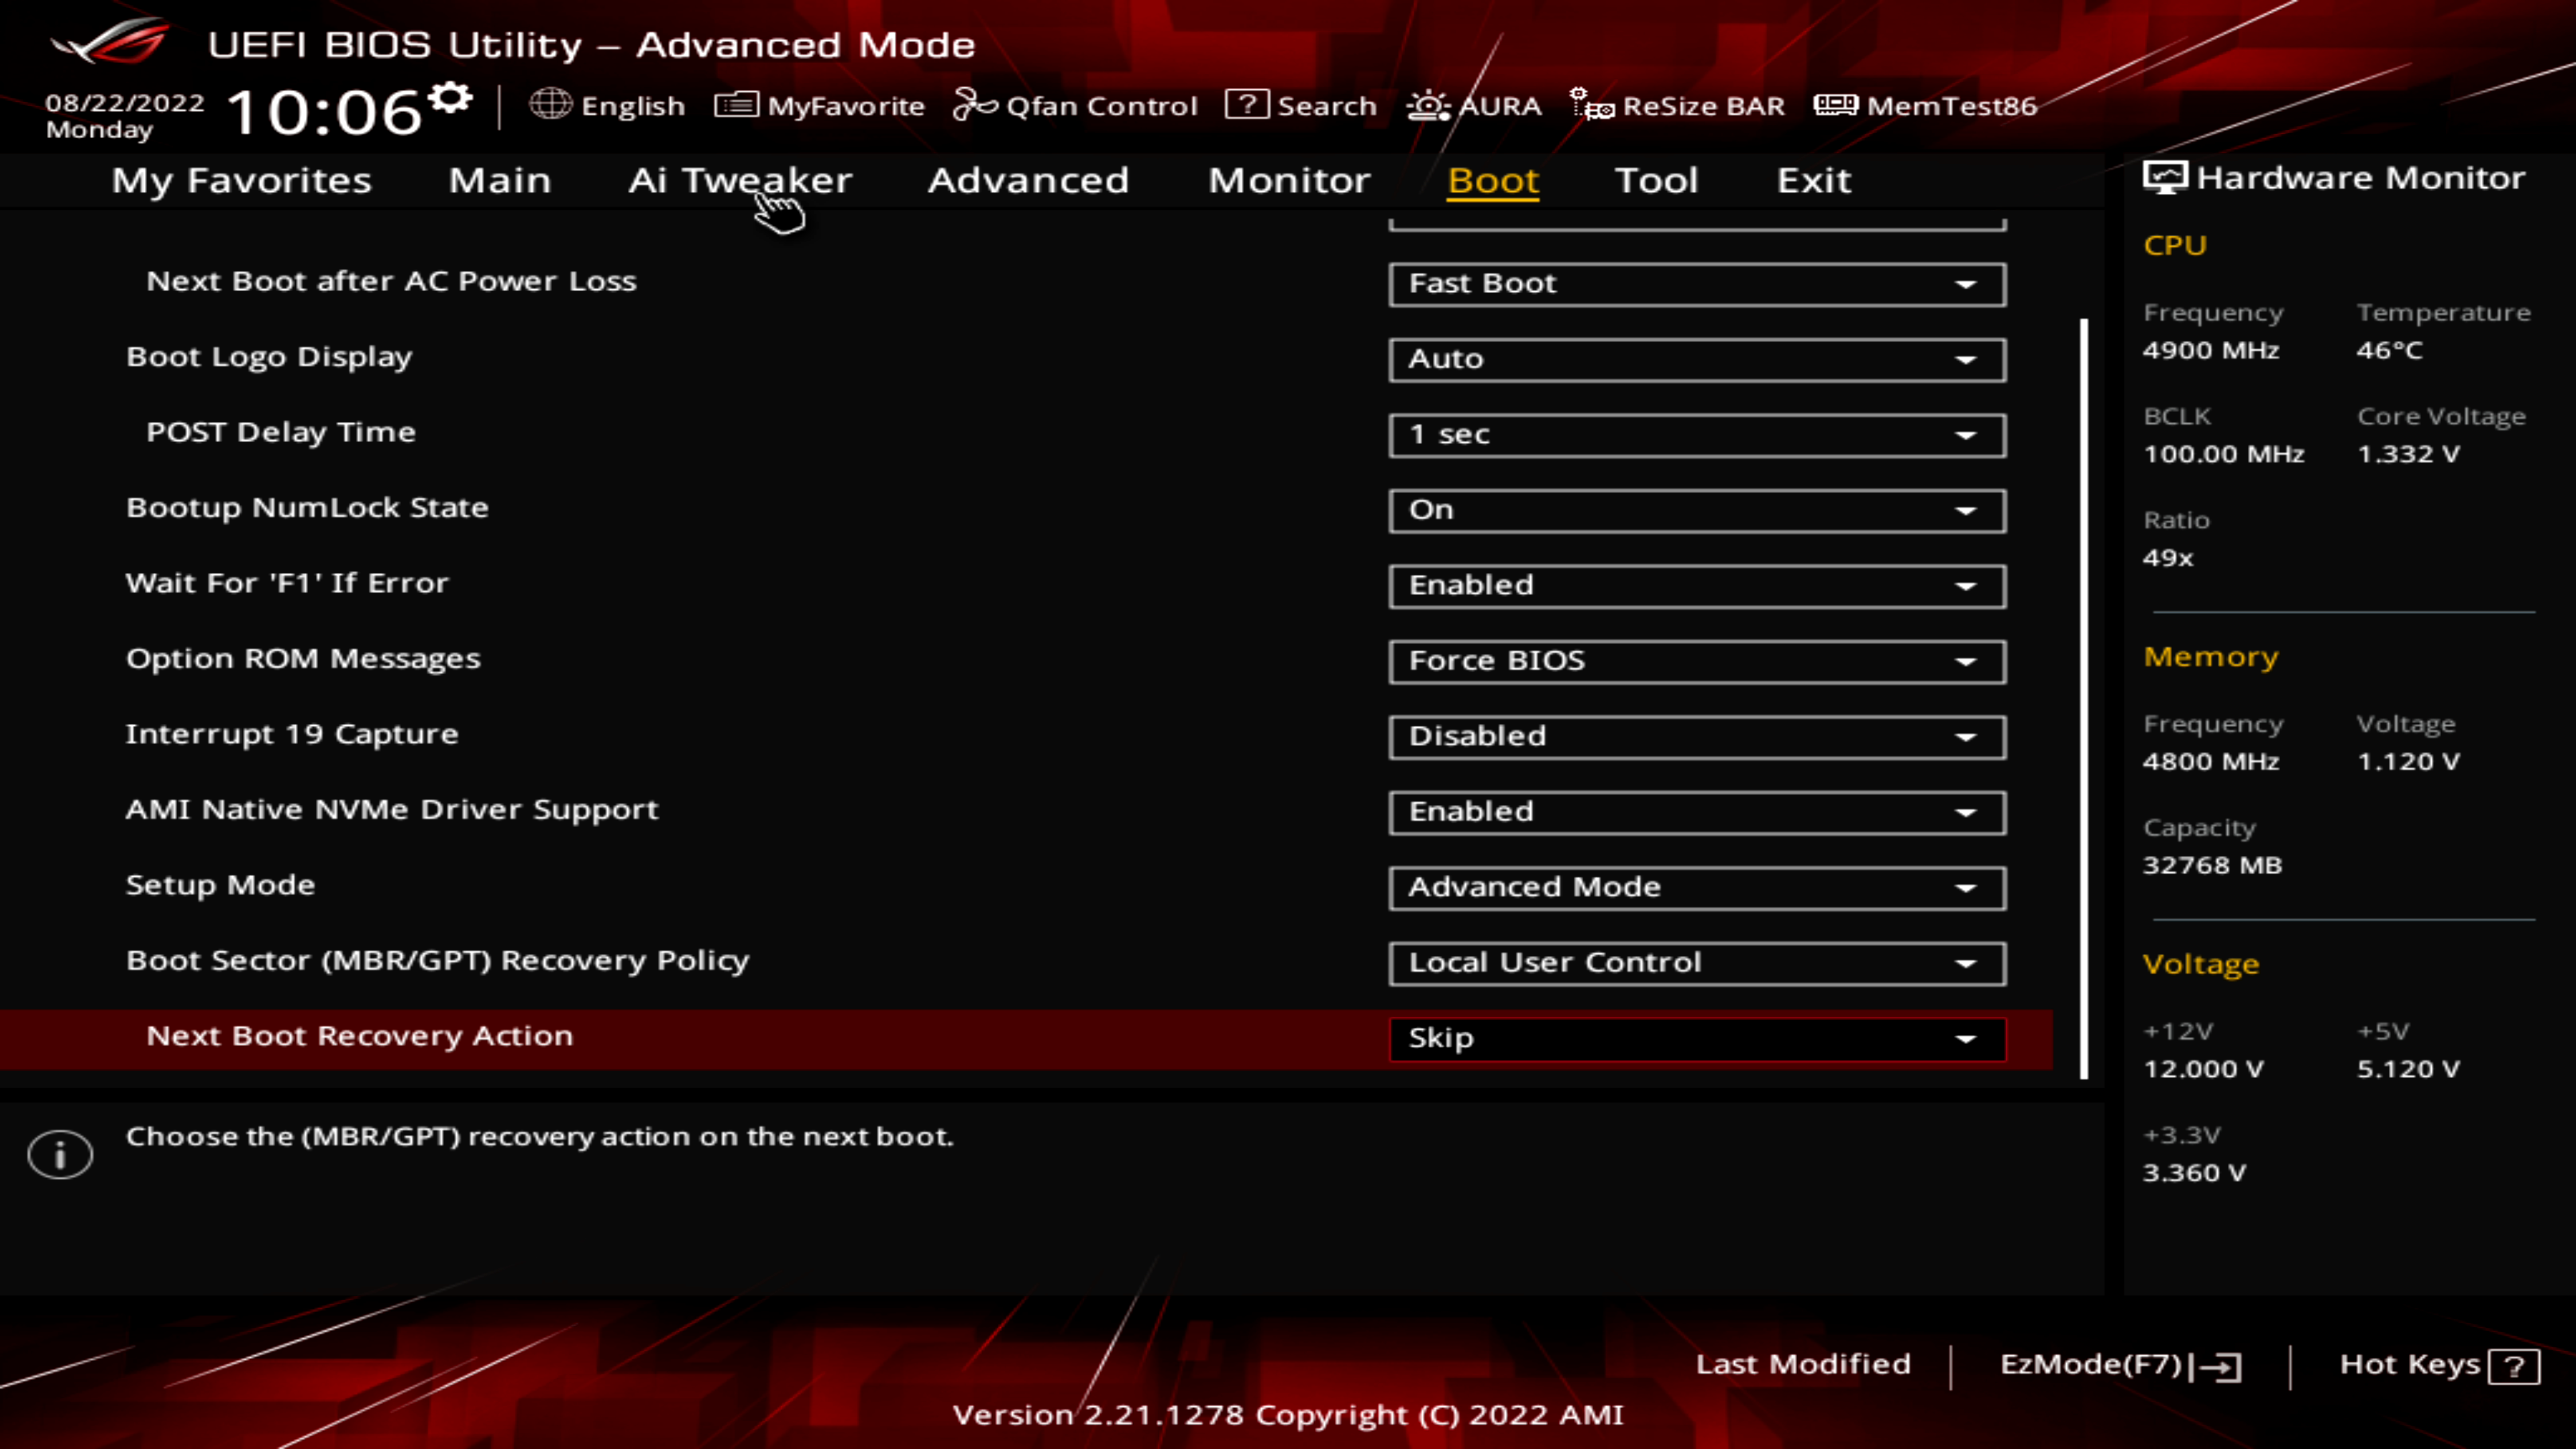Open ReSize BAR settings

pyautogui.click(x=1679, y=105)
